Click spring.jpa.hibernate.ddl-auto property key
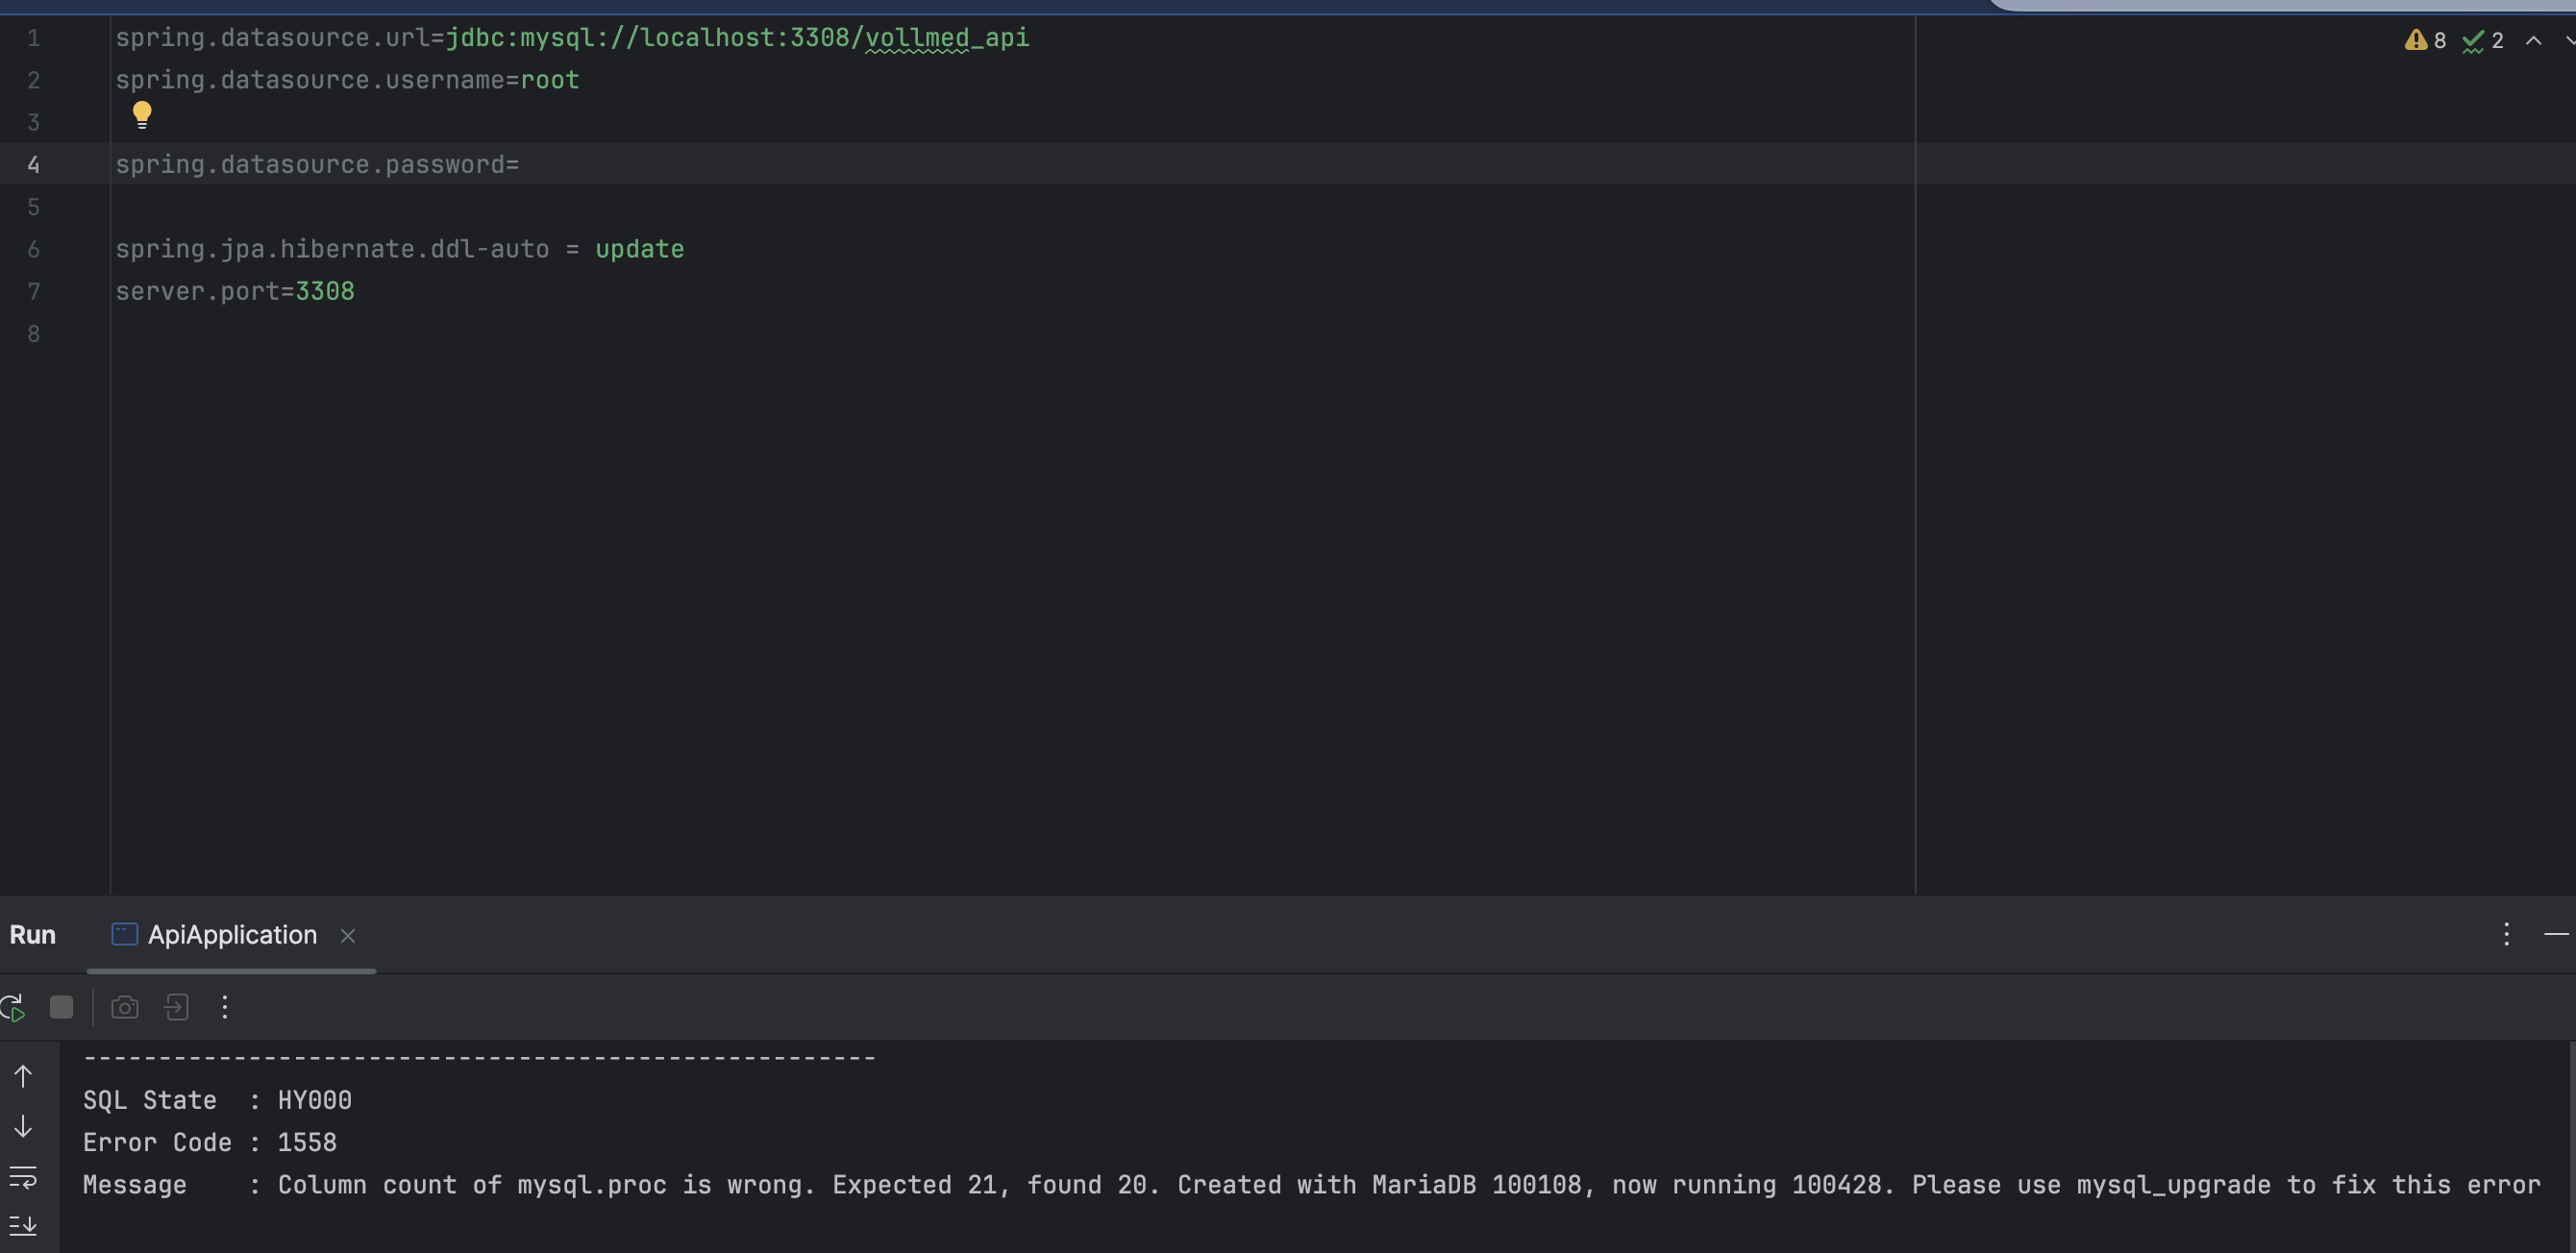 (x=332, y=249)
